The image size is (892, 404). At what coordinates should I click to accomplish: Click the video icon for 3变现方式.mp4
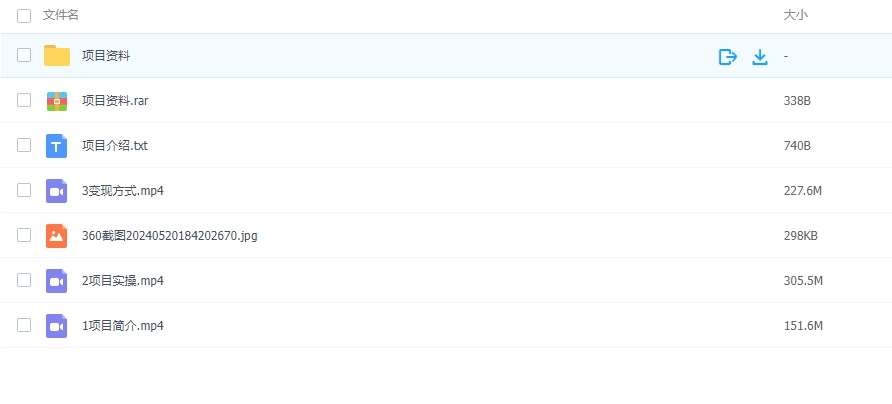point(57,191)
